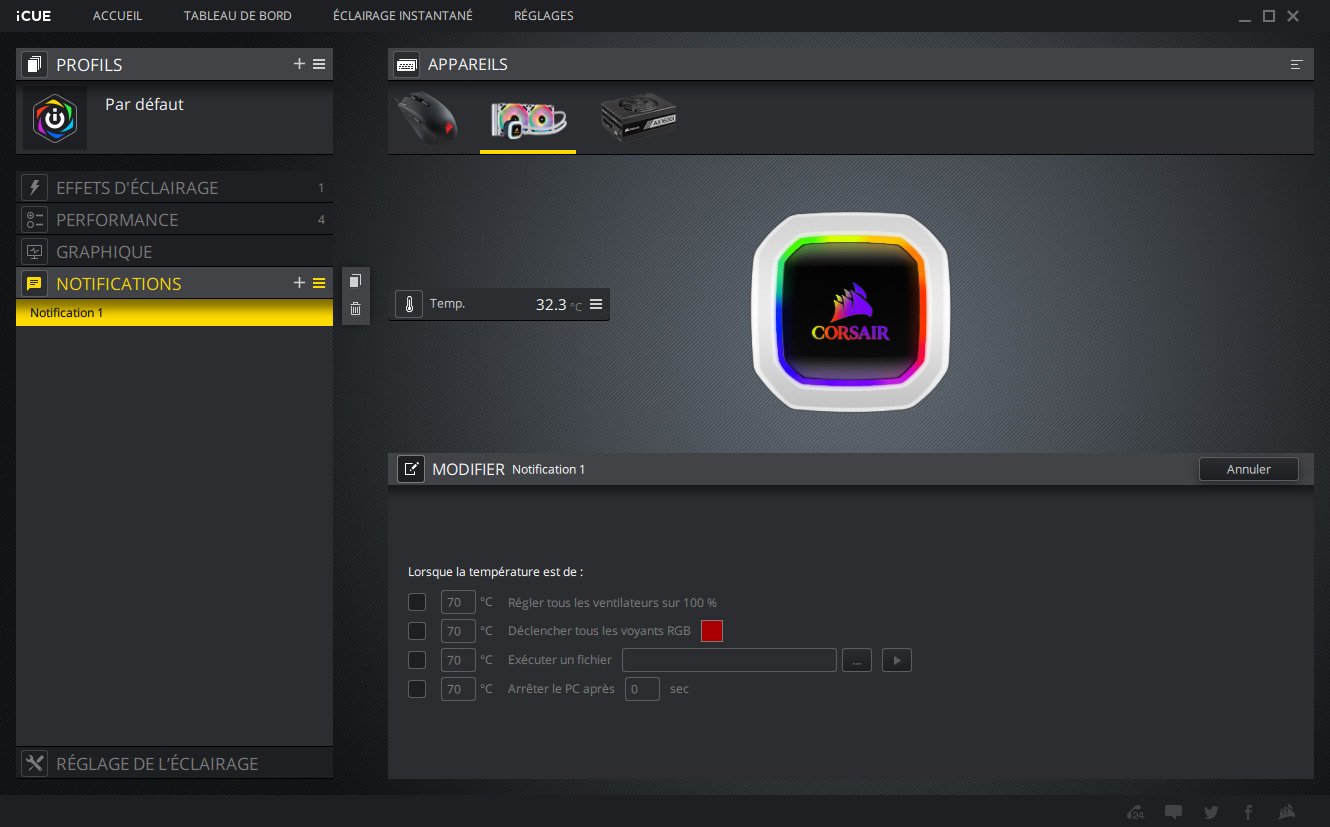The image size is (1330, 827).
Task: Add a new notification with plus icon
Action: coord(299,283)
